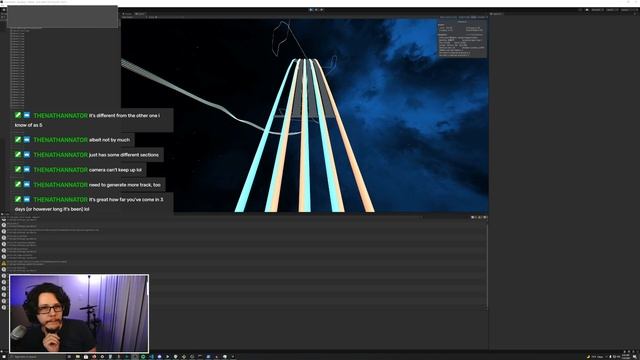Open the Layers dropdown
640x360 pixels.
[x=612, y=10]
